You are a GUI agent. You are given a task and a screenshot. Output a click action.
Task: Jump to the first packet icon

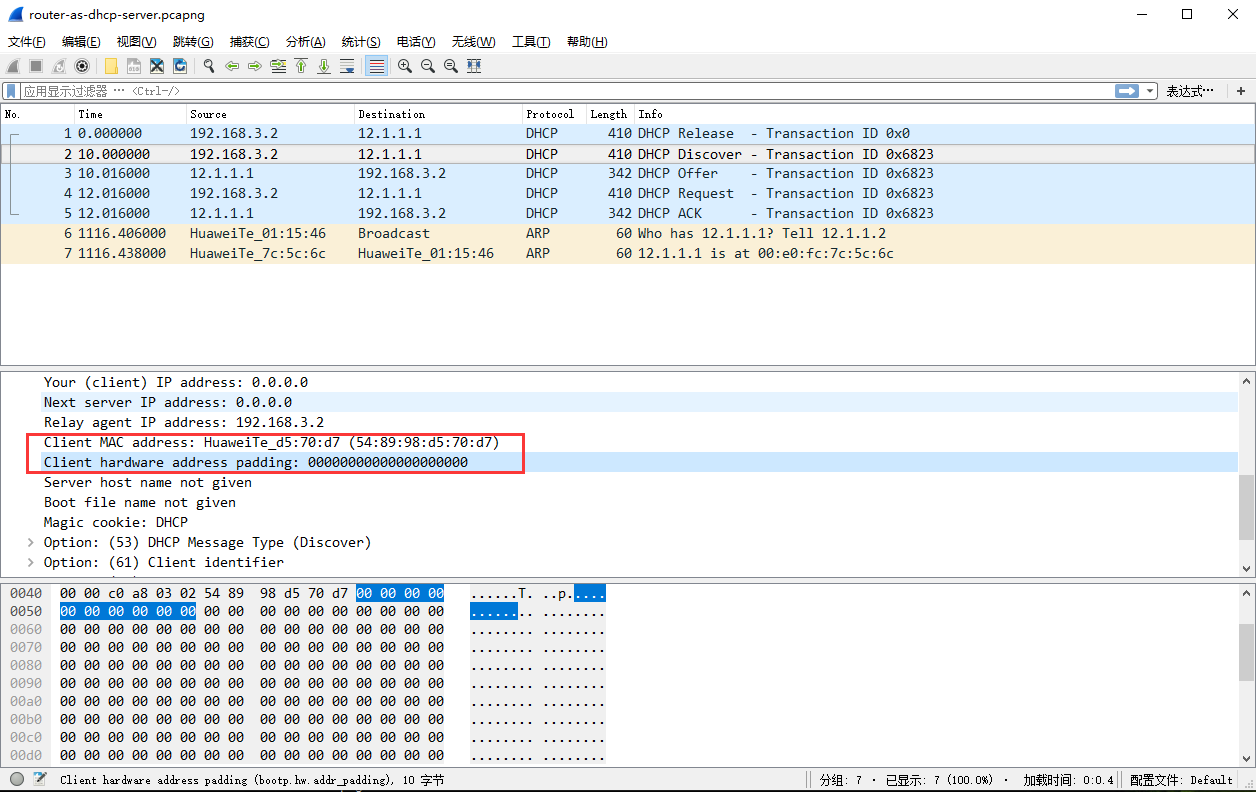click(x=300, y=66)
